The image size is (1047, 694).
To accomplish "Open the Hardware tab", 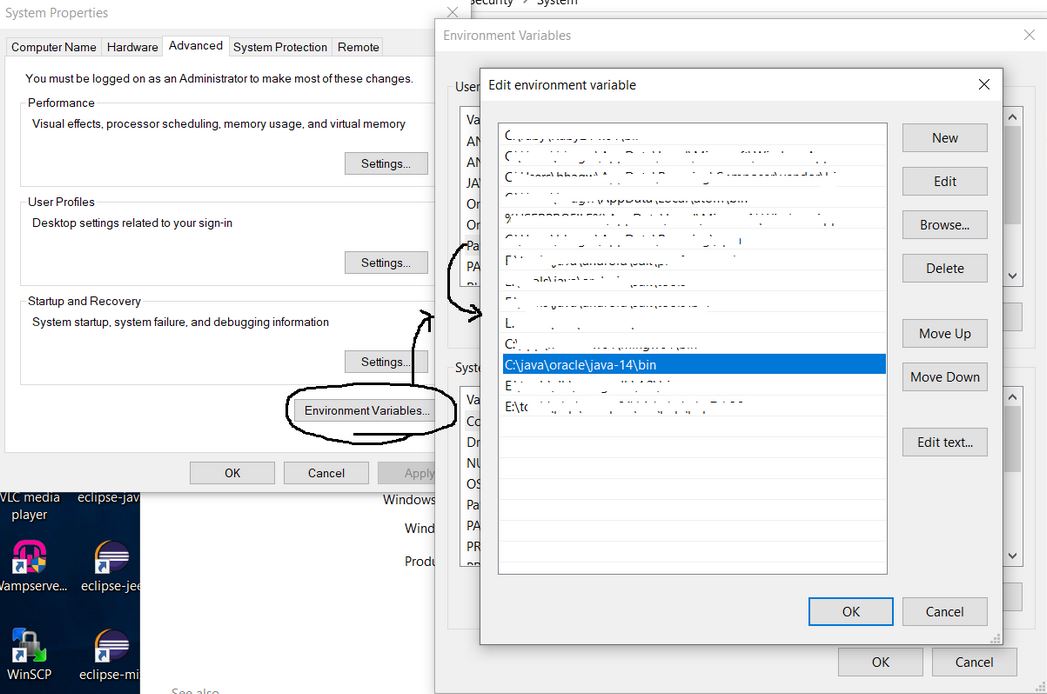I will [132, 47].
